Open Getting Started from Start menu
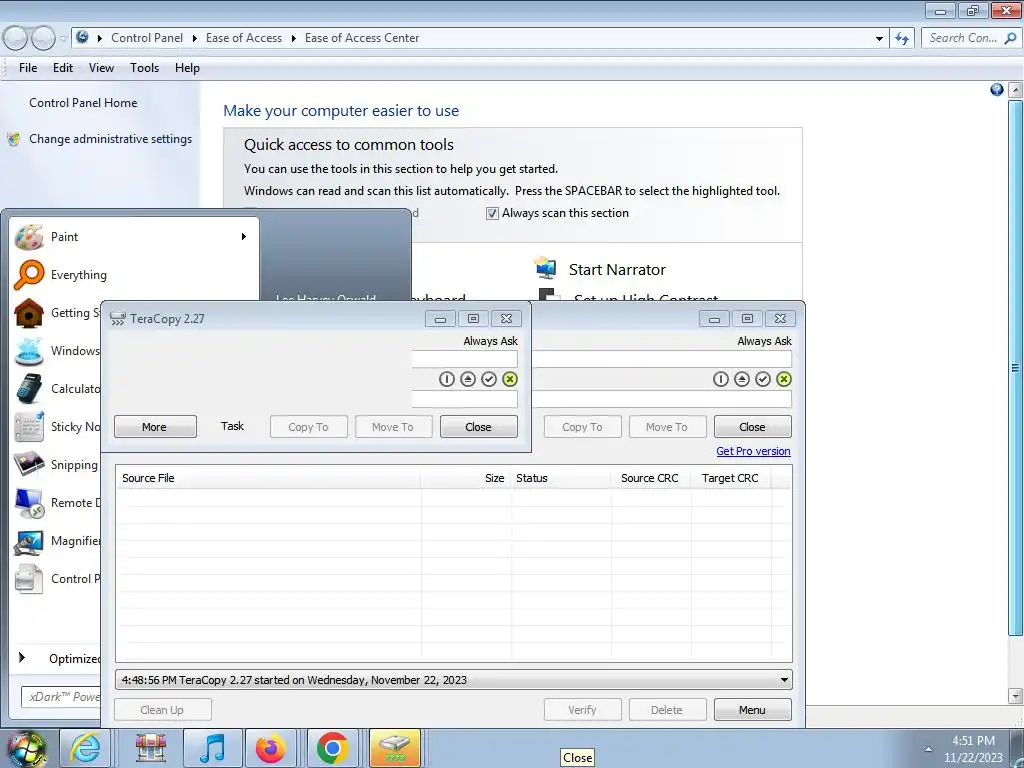Screen dimensions: 1024x768 point(57,313)
